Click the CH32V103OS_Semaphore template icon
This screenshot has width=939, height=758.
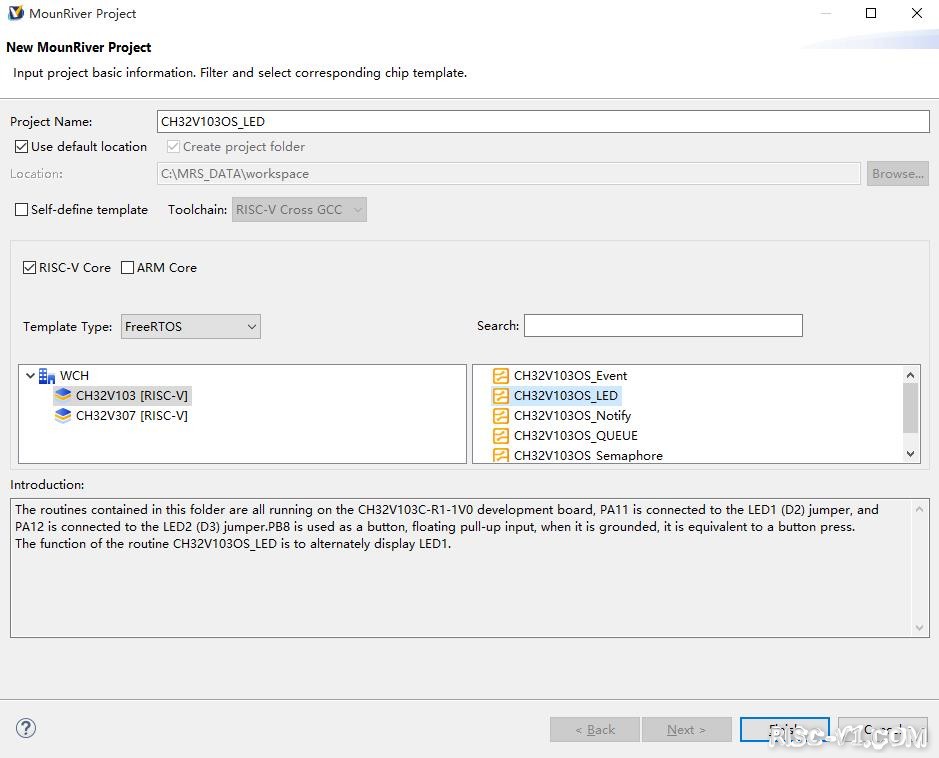[501, 455]
